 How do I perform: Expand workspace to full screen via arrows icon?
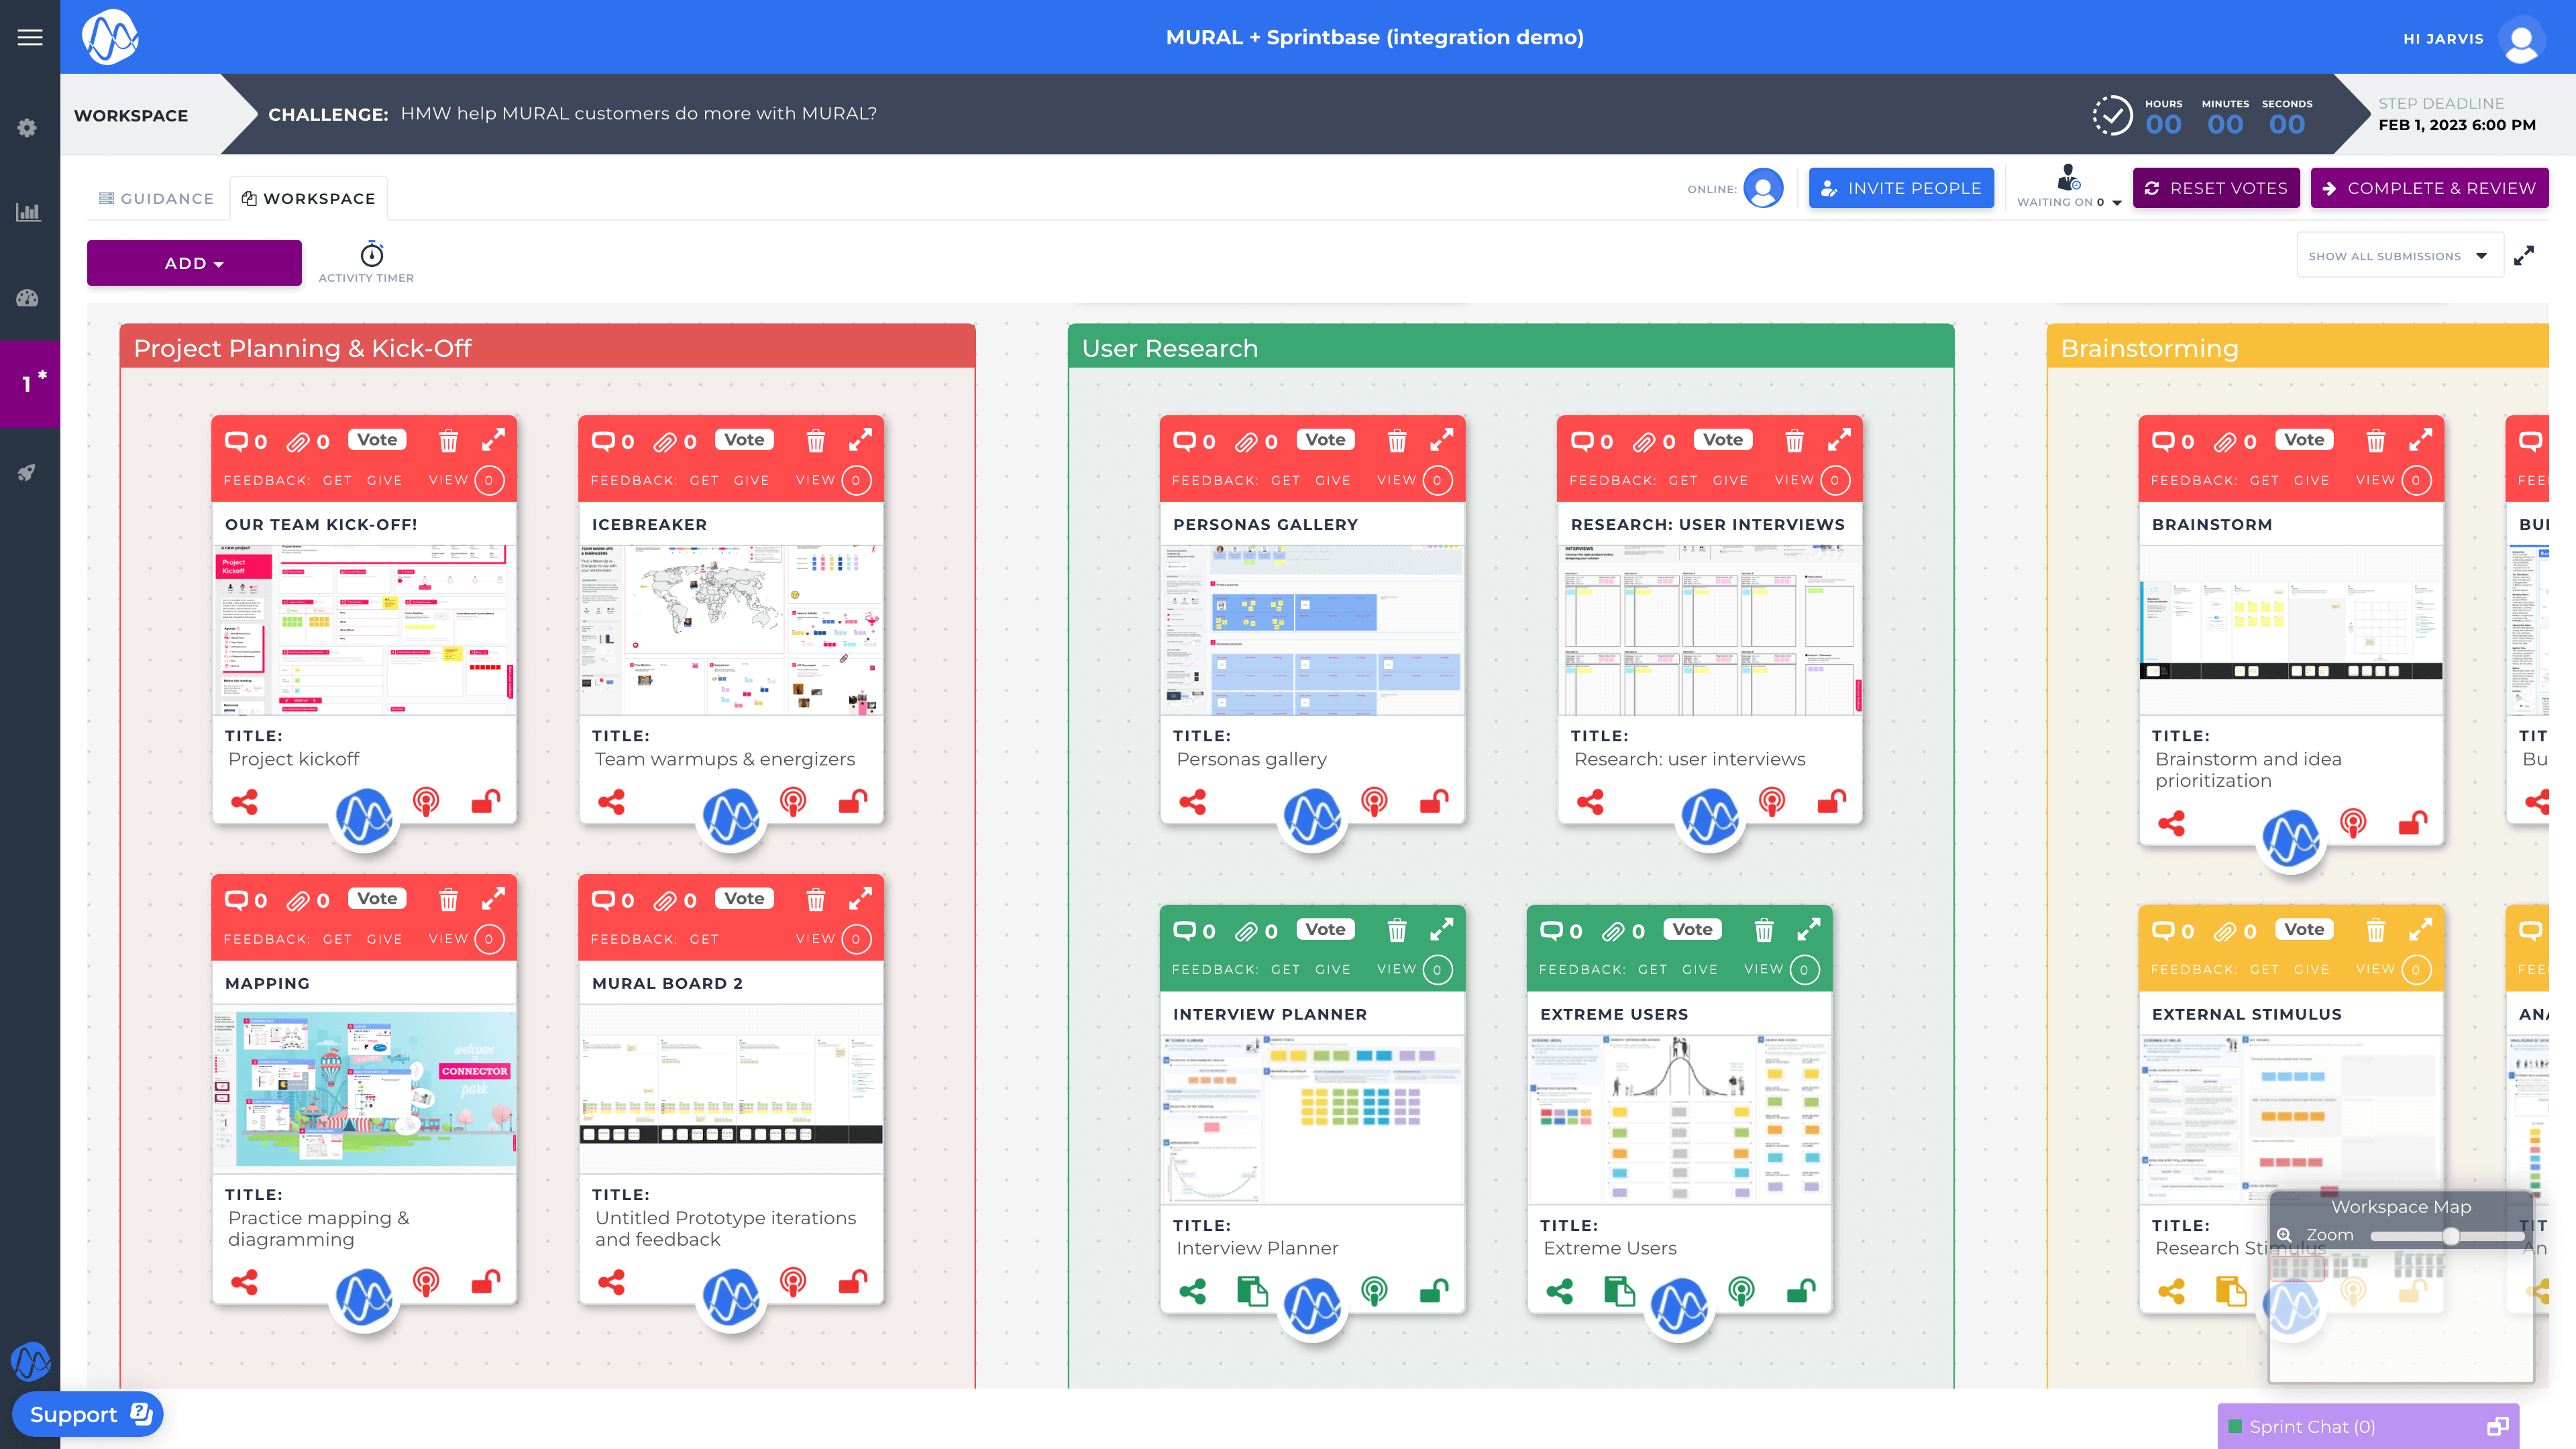click(2524, 256)
